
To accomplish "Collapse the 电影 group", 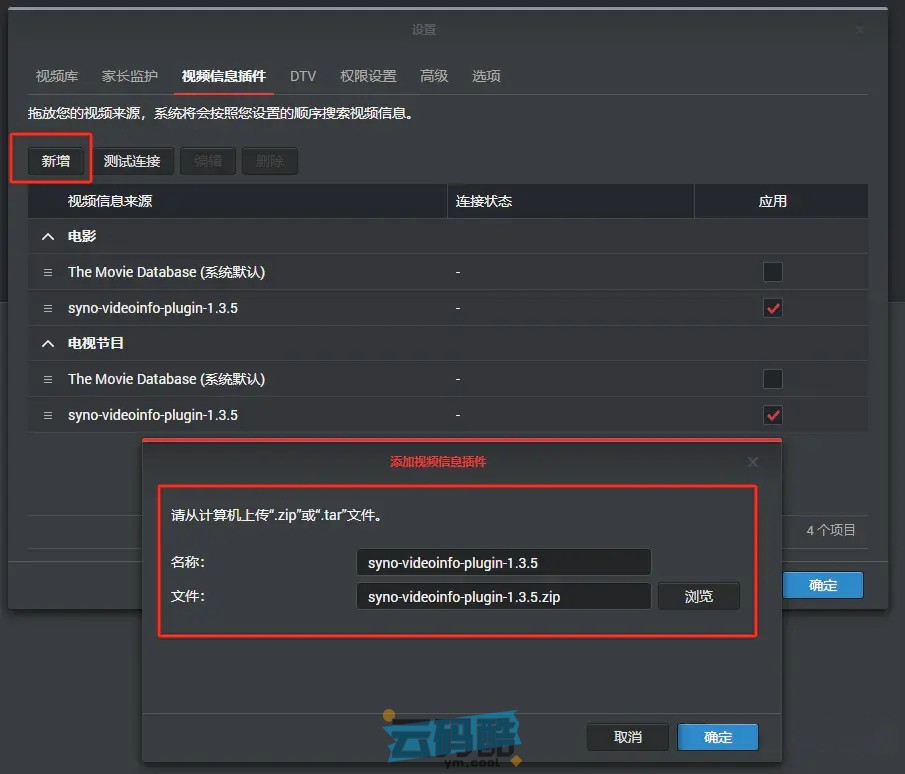I will tap(47, 237).
